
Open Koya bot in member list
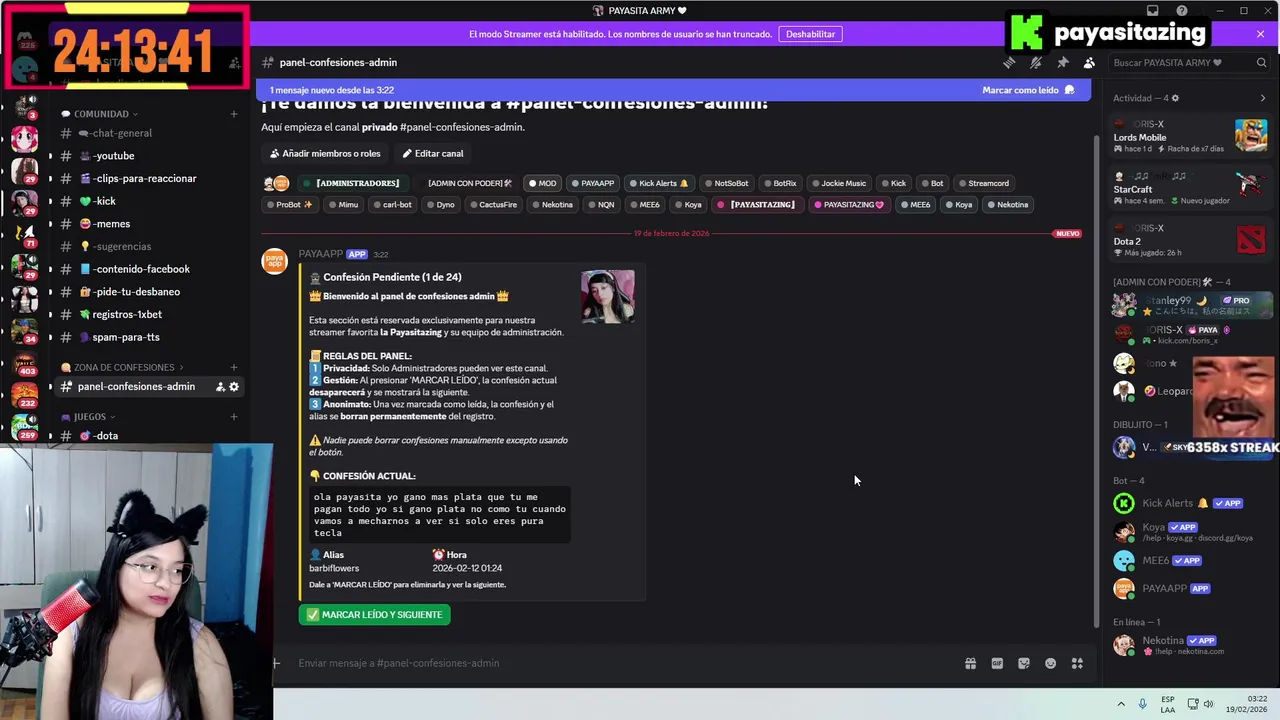tap(1190, 532)
